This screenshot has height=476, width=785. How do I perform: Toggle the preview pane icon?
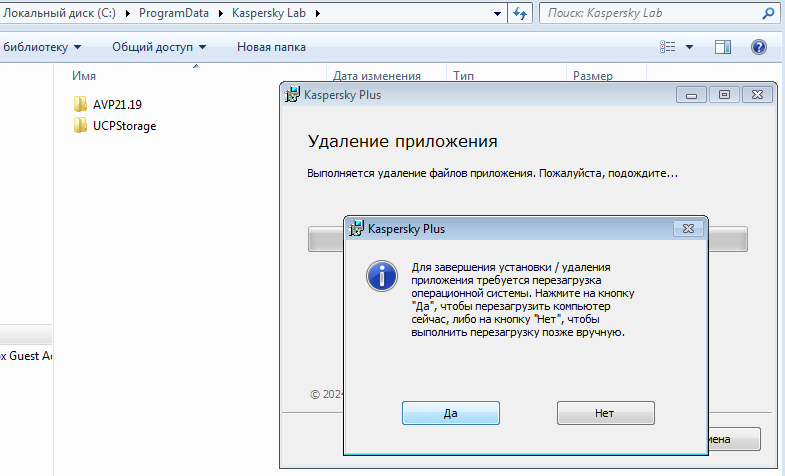(x=722, y=47)
